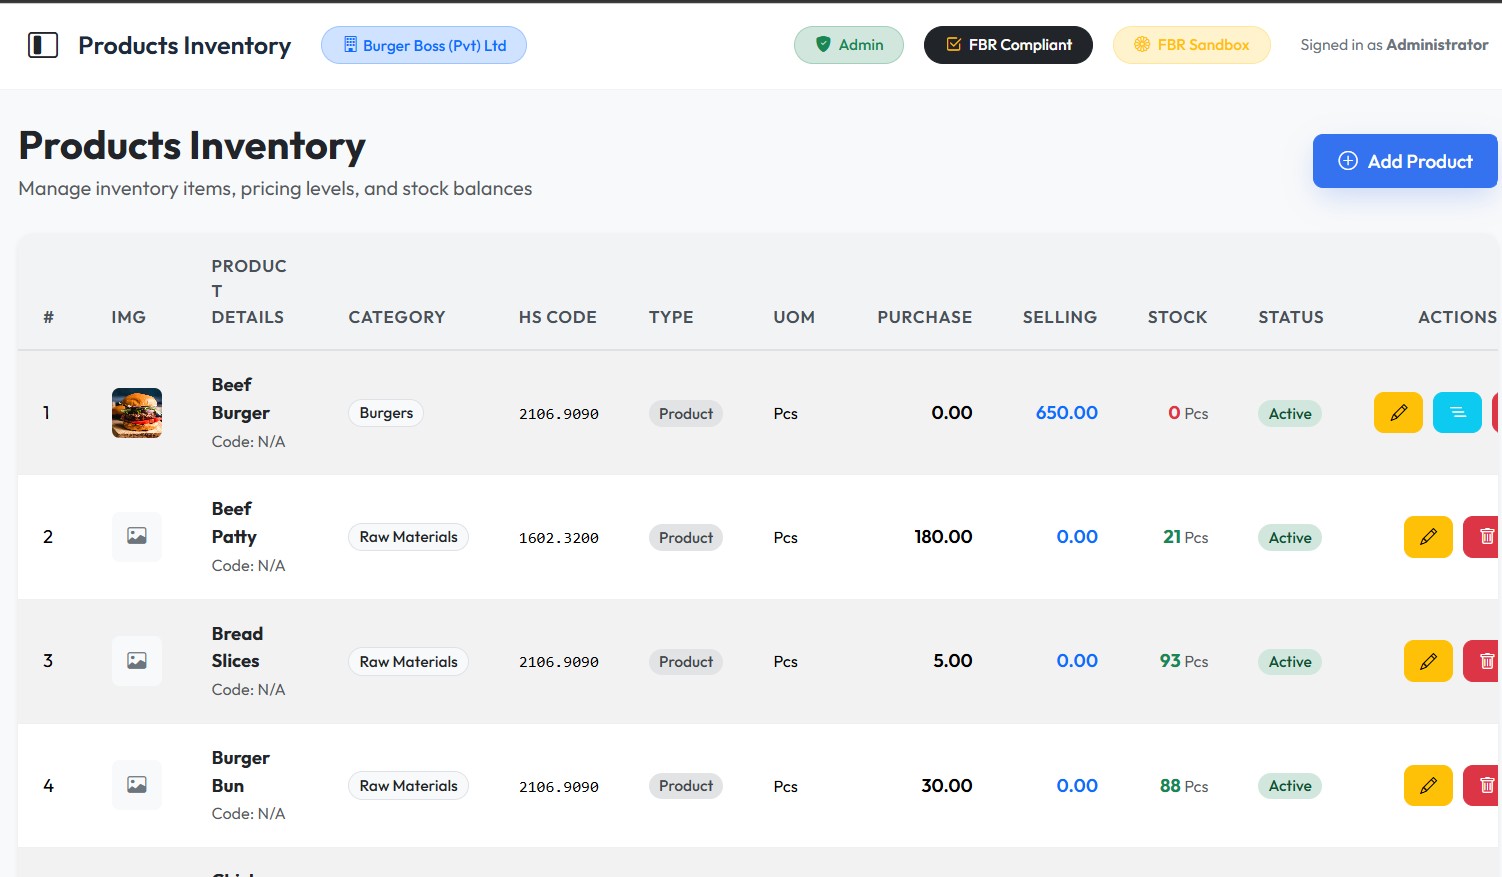
Task: Click the Beef Burger product name
Action: click(241, 399)
